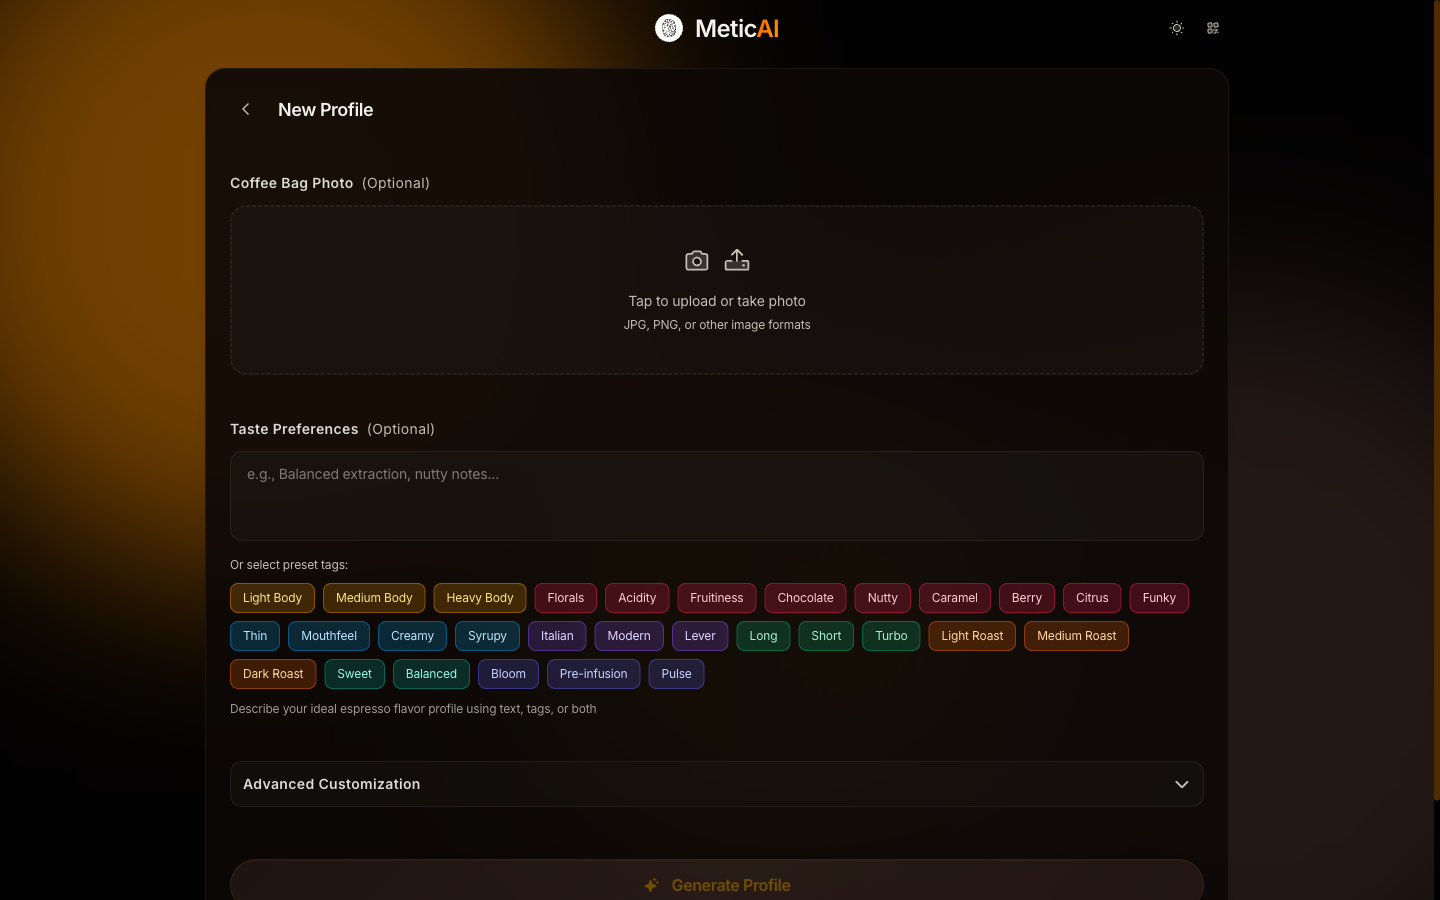Click the vertical page scrollbar
This screenshot has width=1440, height=900.
tap(1436, 400)
